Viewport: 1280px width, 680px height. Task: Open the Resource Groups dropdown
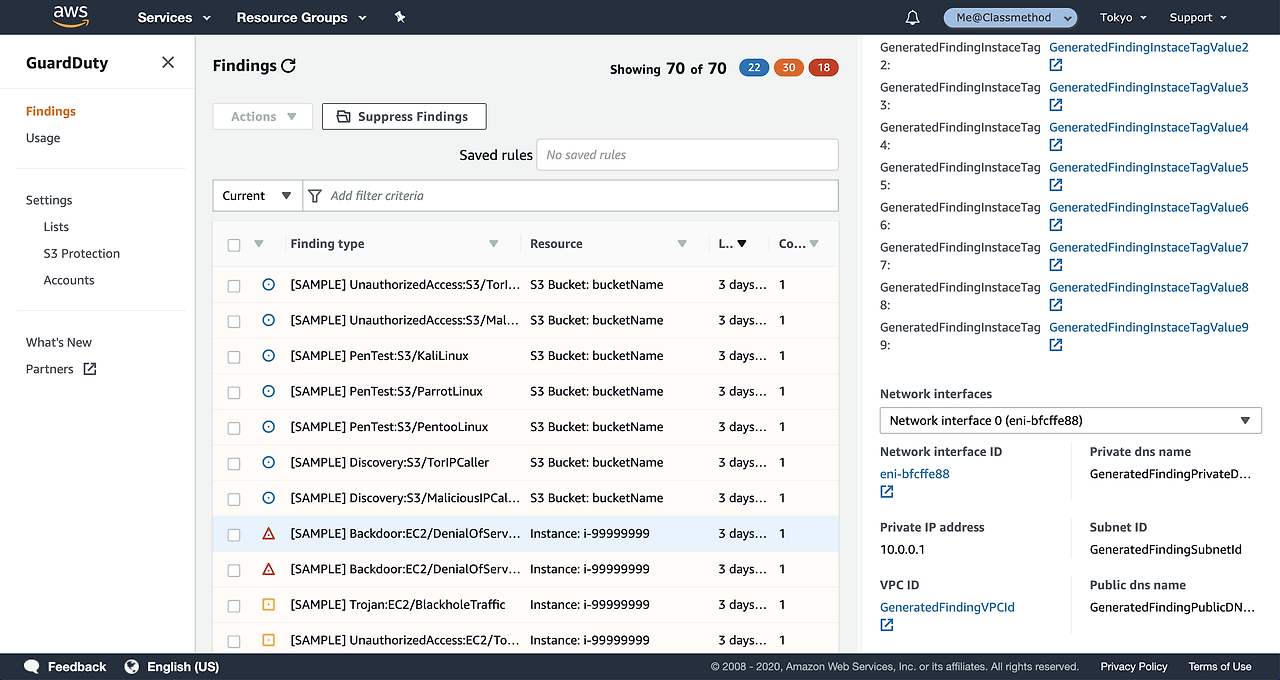[301, 17]
